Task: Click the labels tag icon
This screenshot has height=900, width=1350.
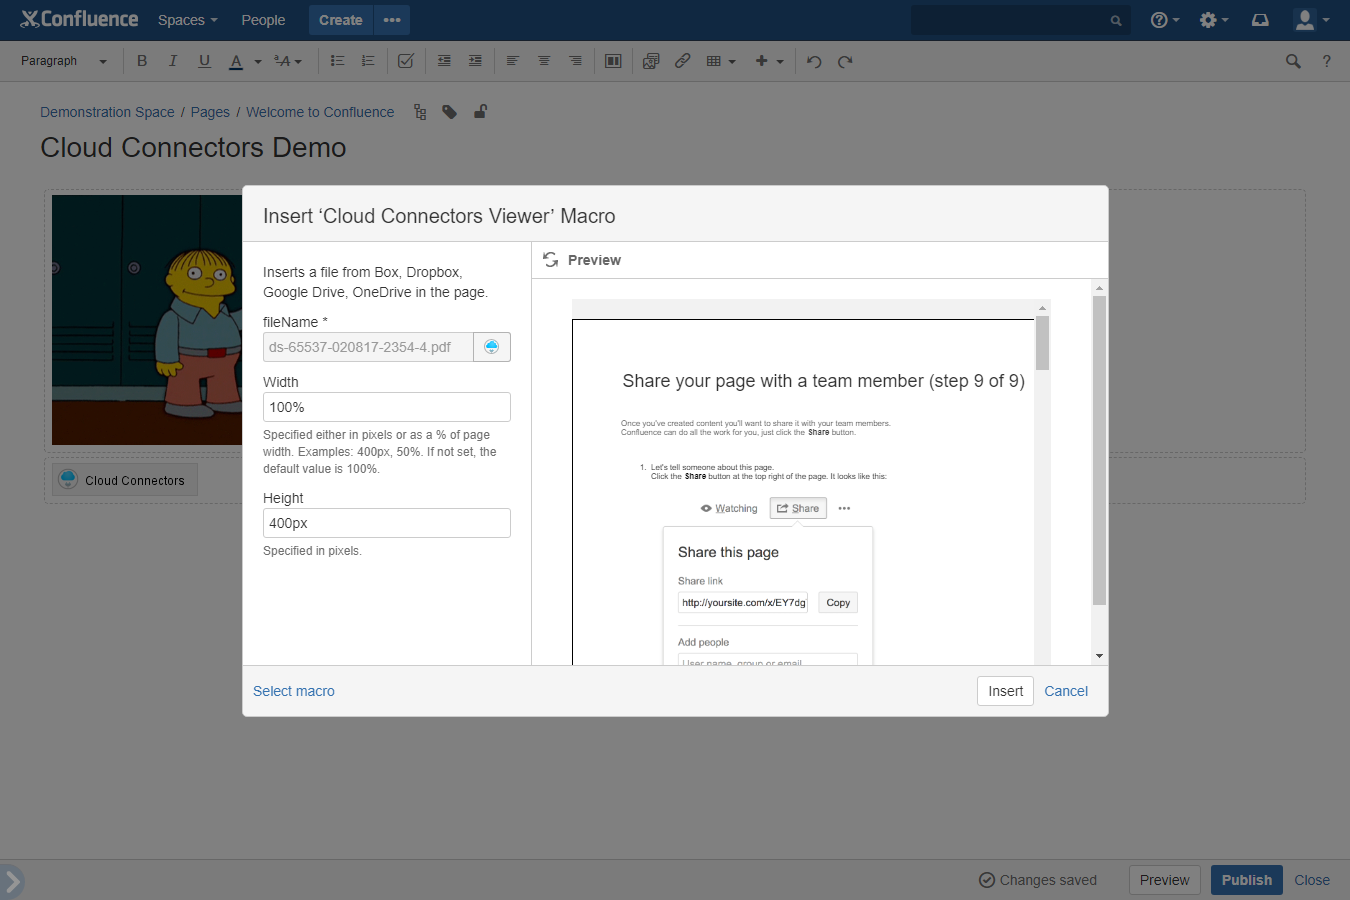Action: point(450,112)
